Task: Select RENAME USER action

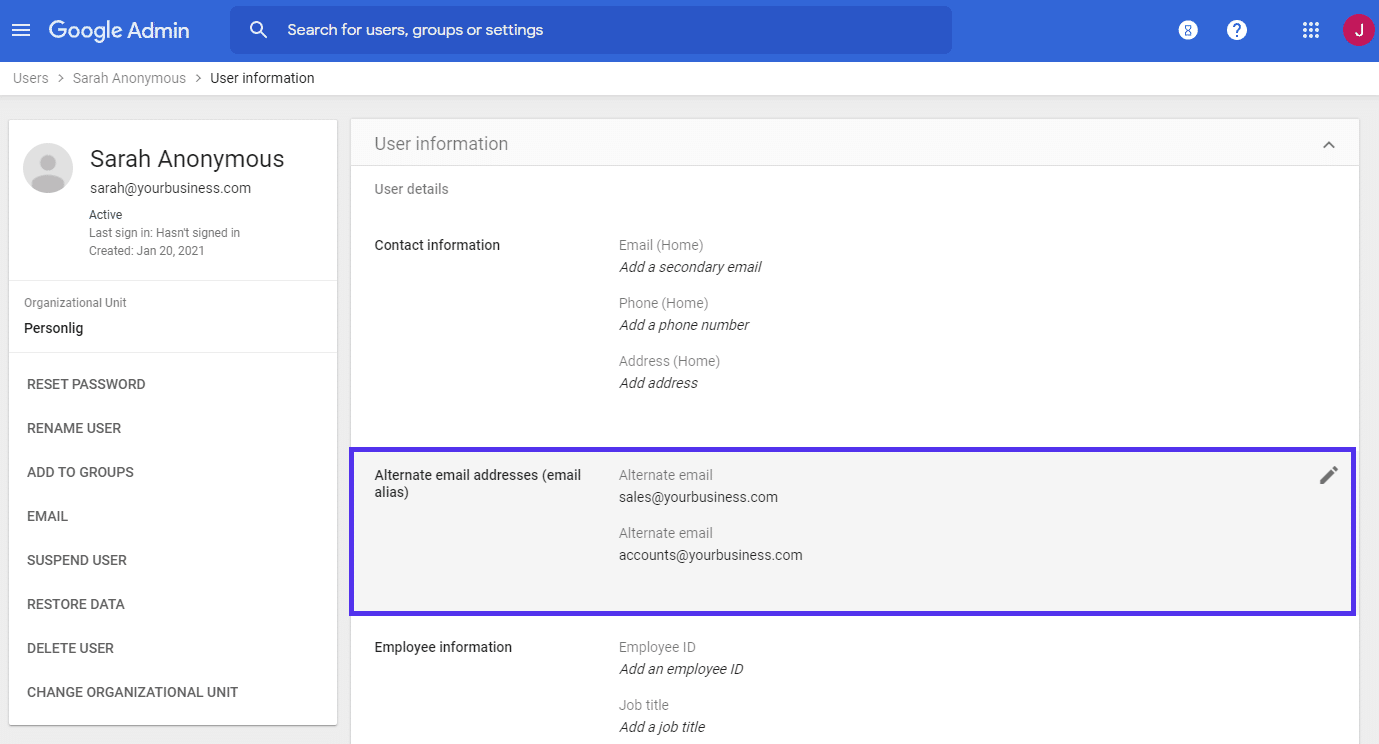Action: 74,427
